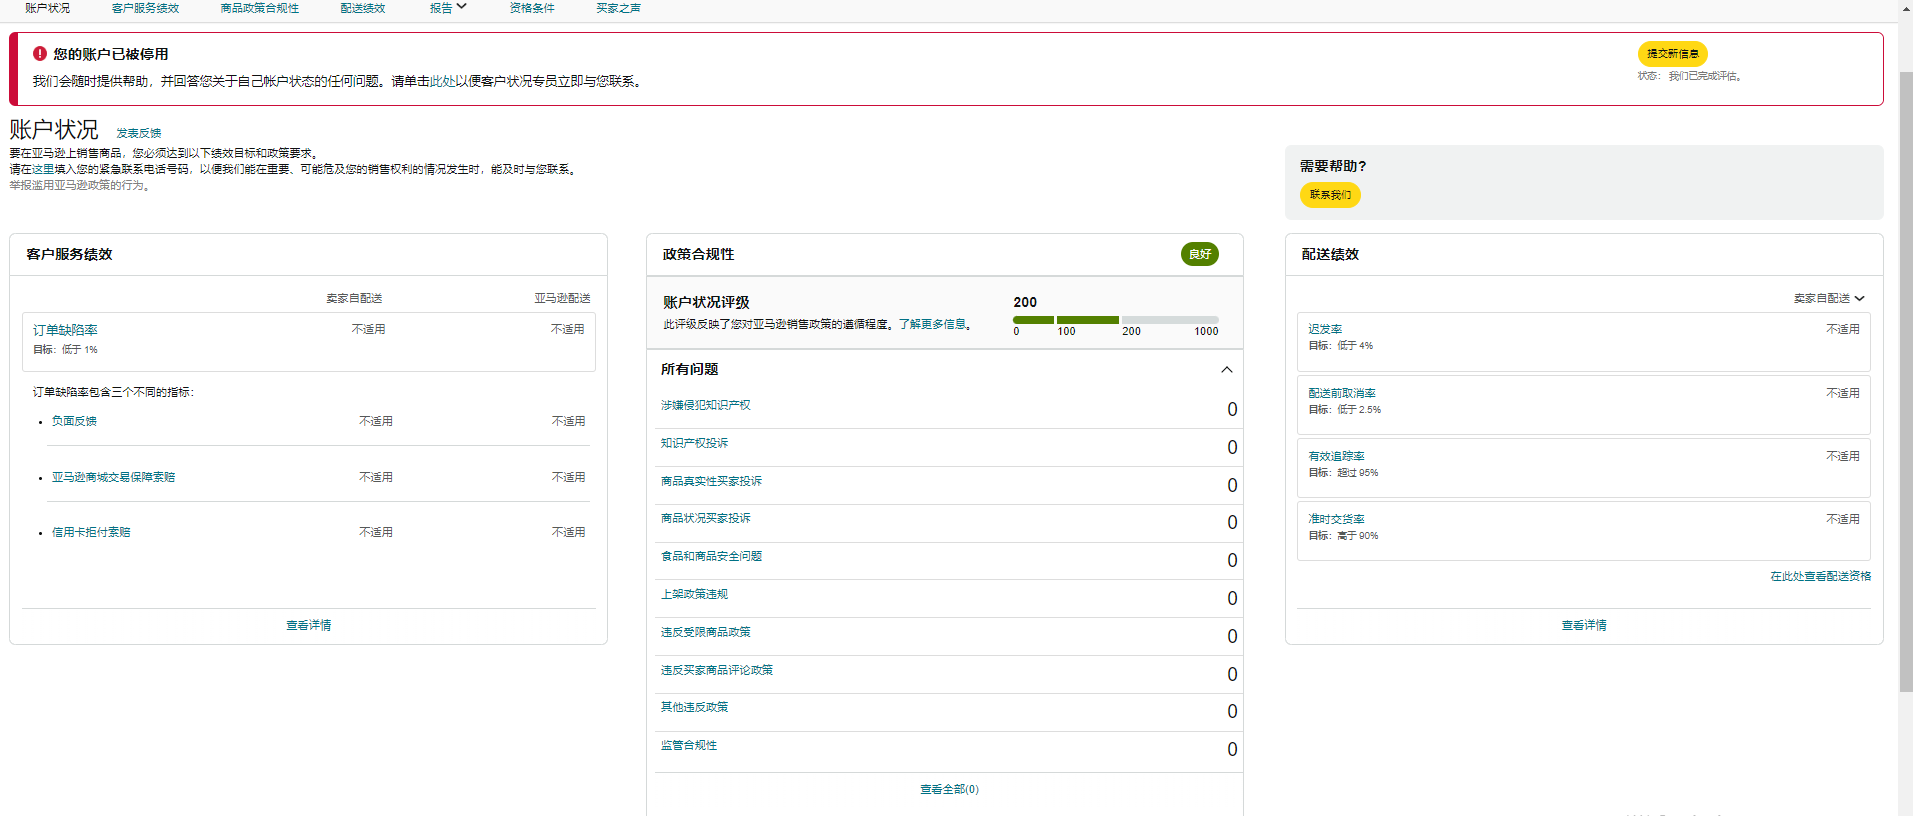Click the 0 count for 涉嫌侵犯知识产权

pos(1232,409)
